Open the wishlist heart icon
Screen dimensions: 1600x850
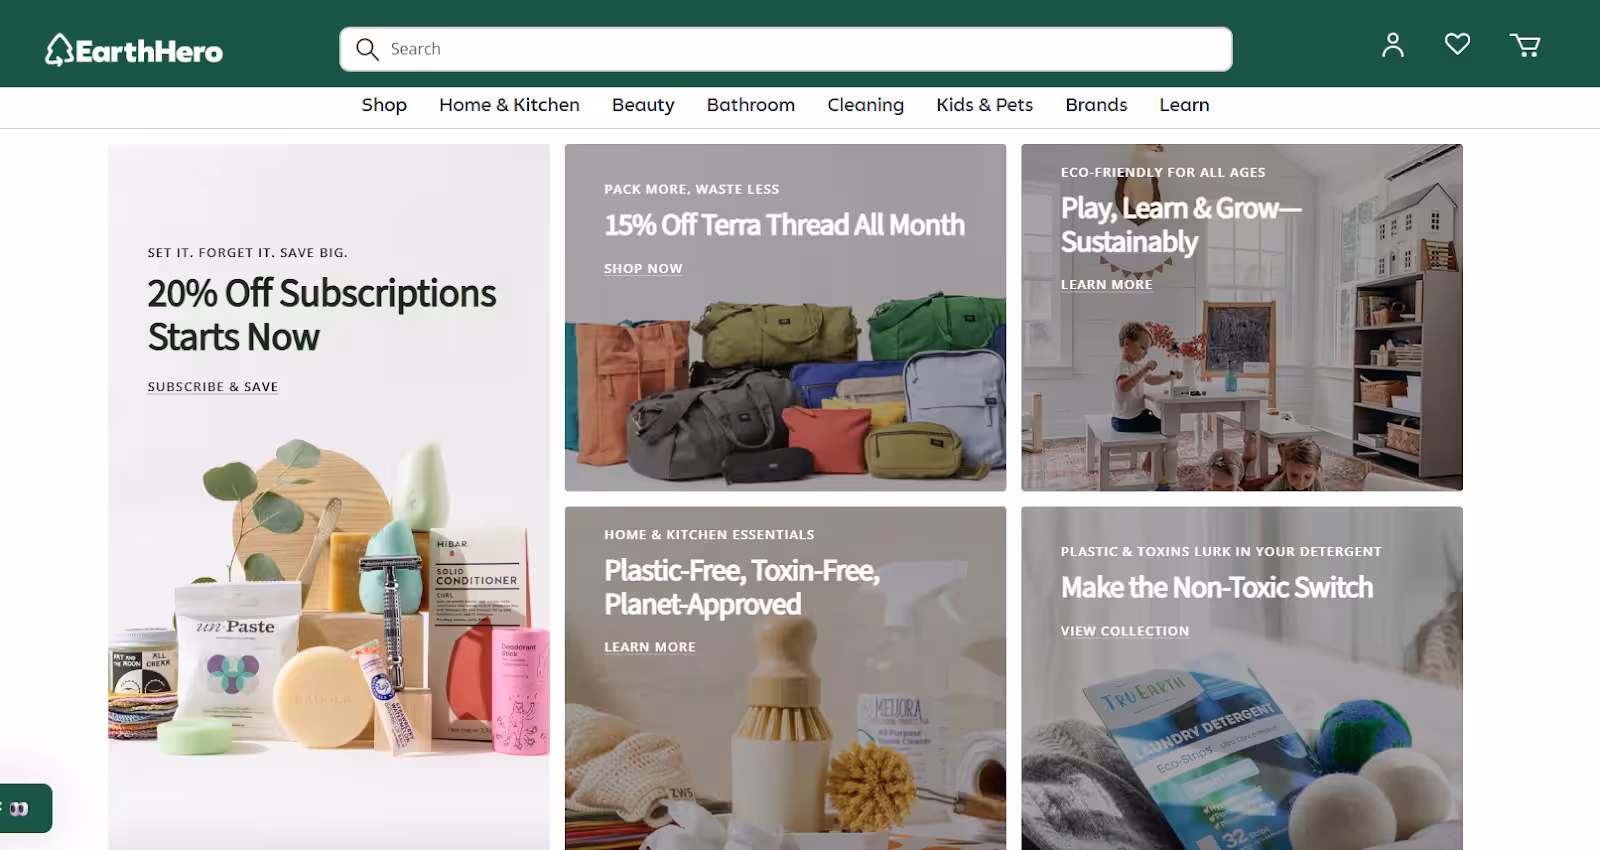[1457, 44]
